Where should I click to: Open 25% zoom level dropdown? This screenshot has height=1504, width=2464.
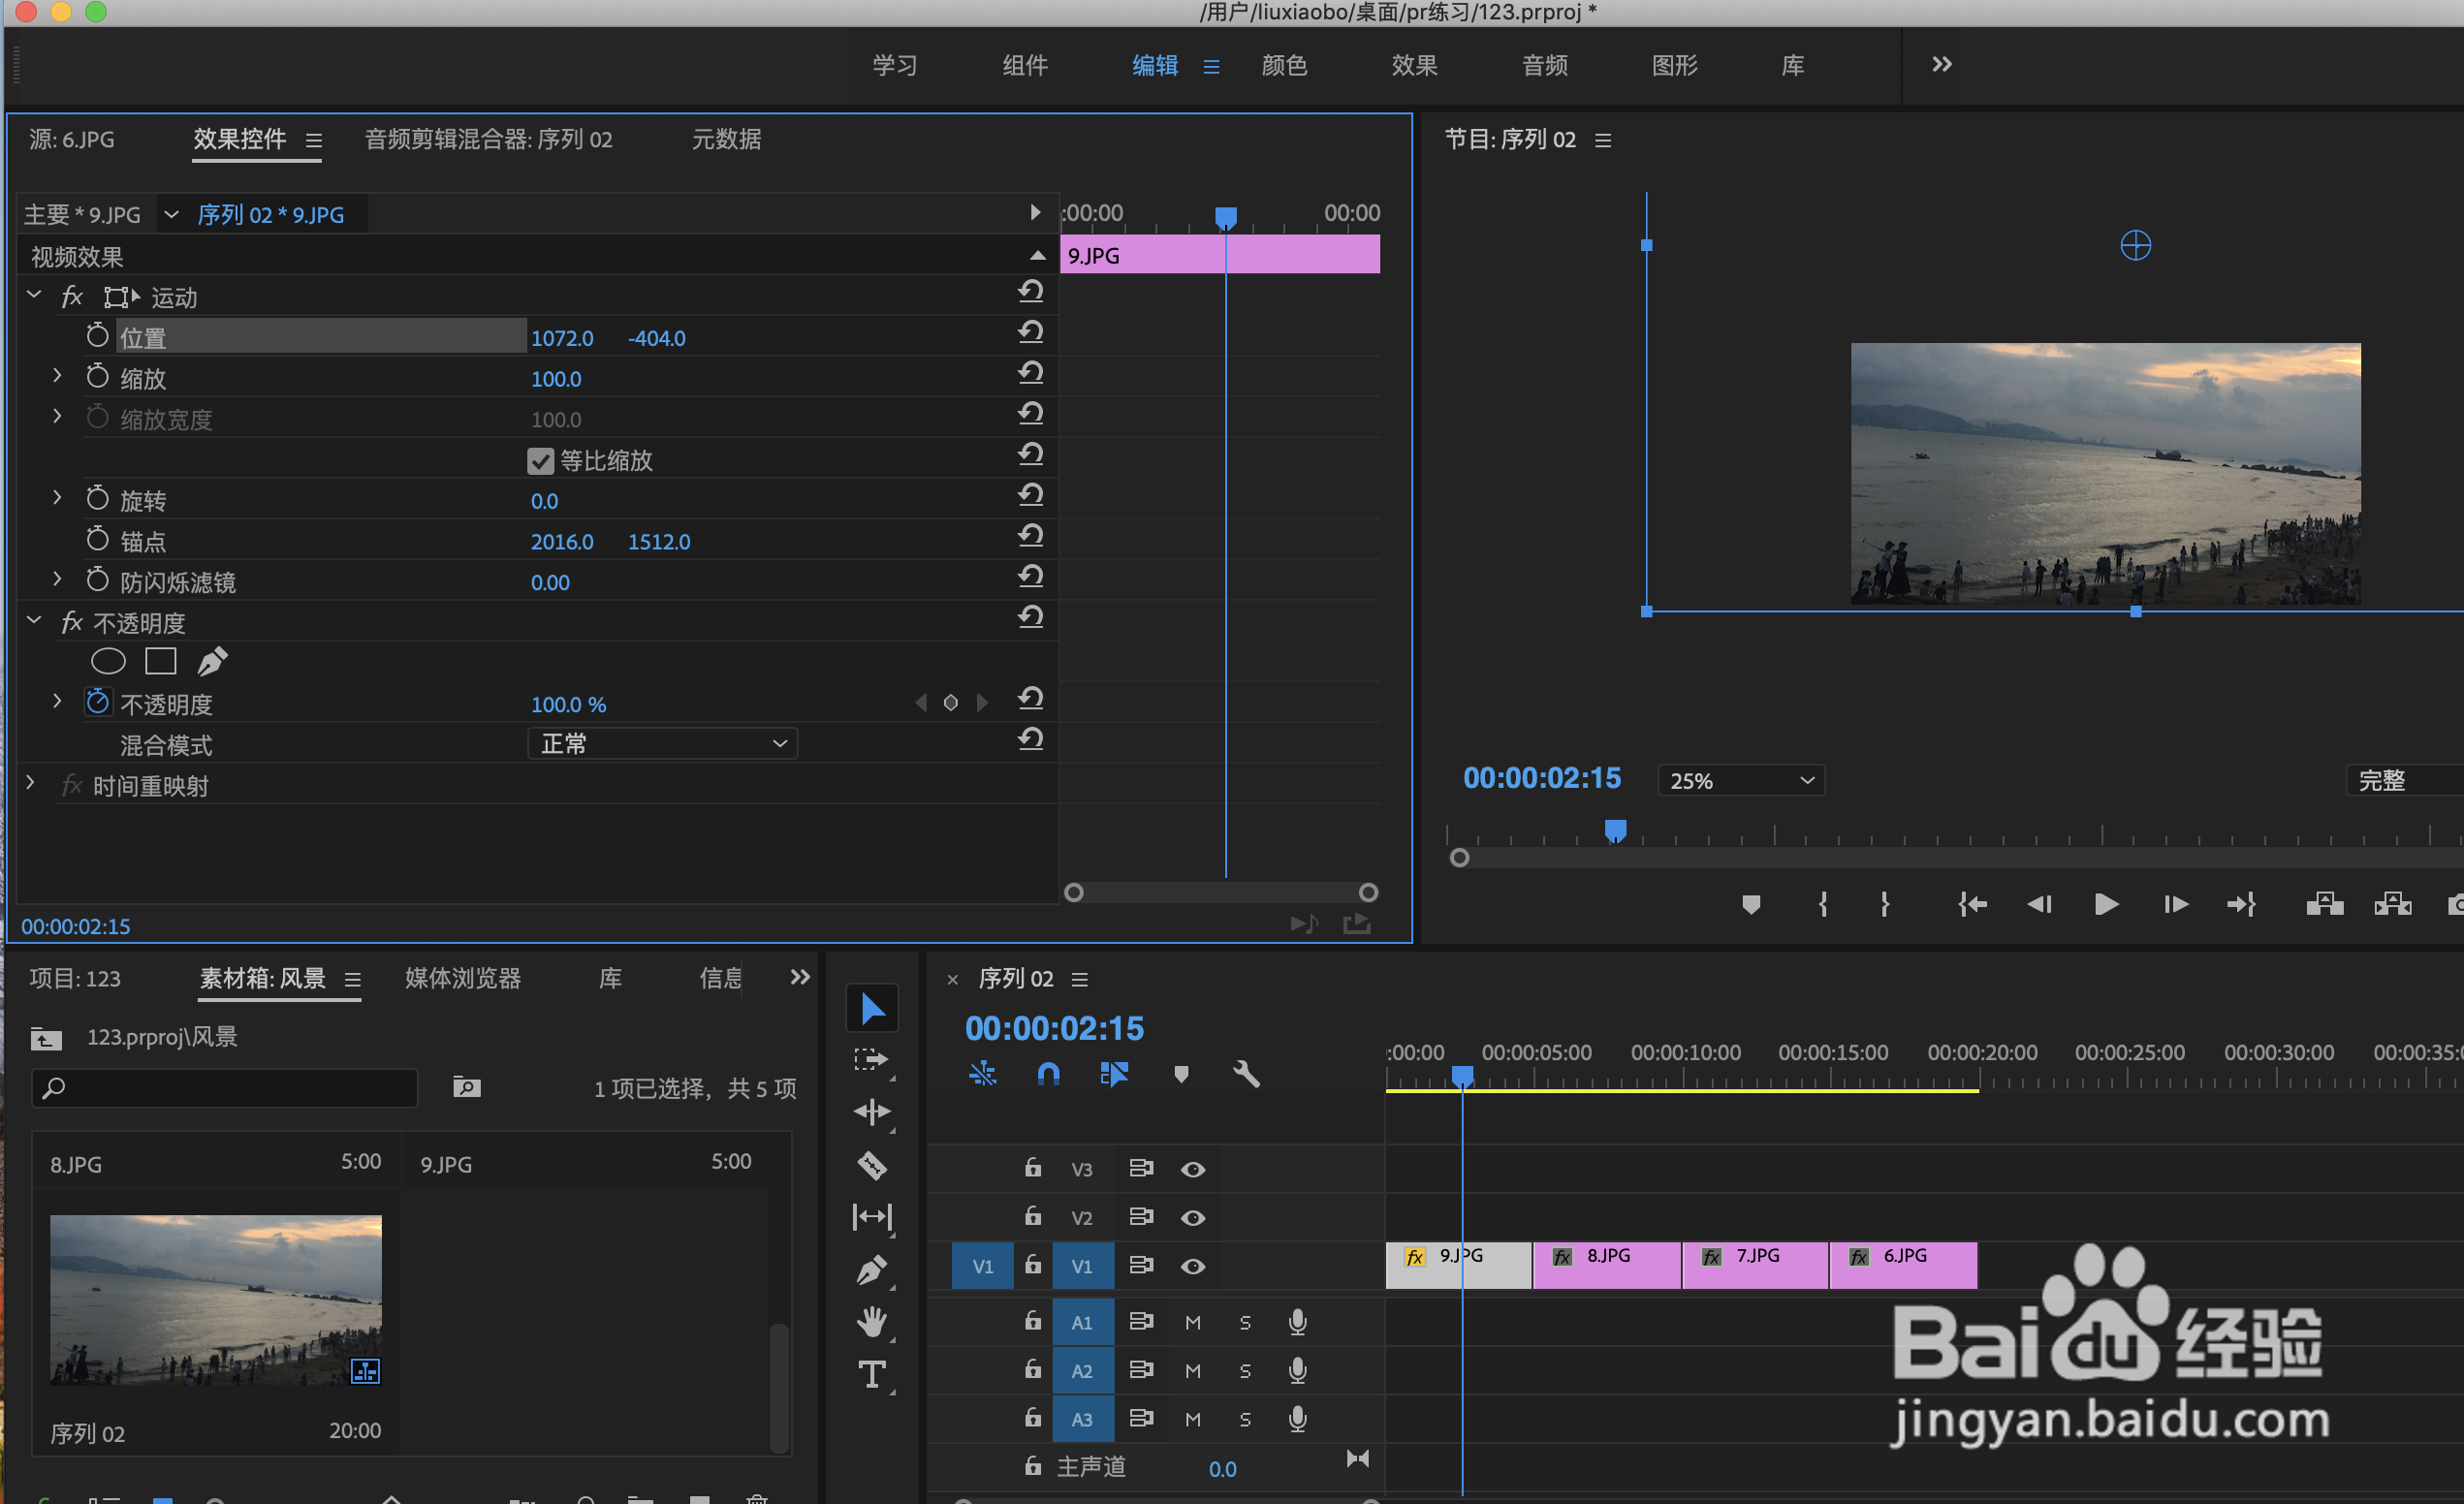1741,780
